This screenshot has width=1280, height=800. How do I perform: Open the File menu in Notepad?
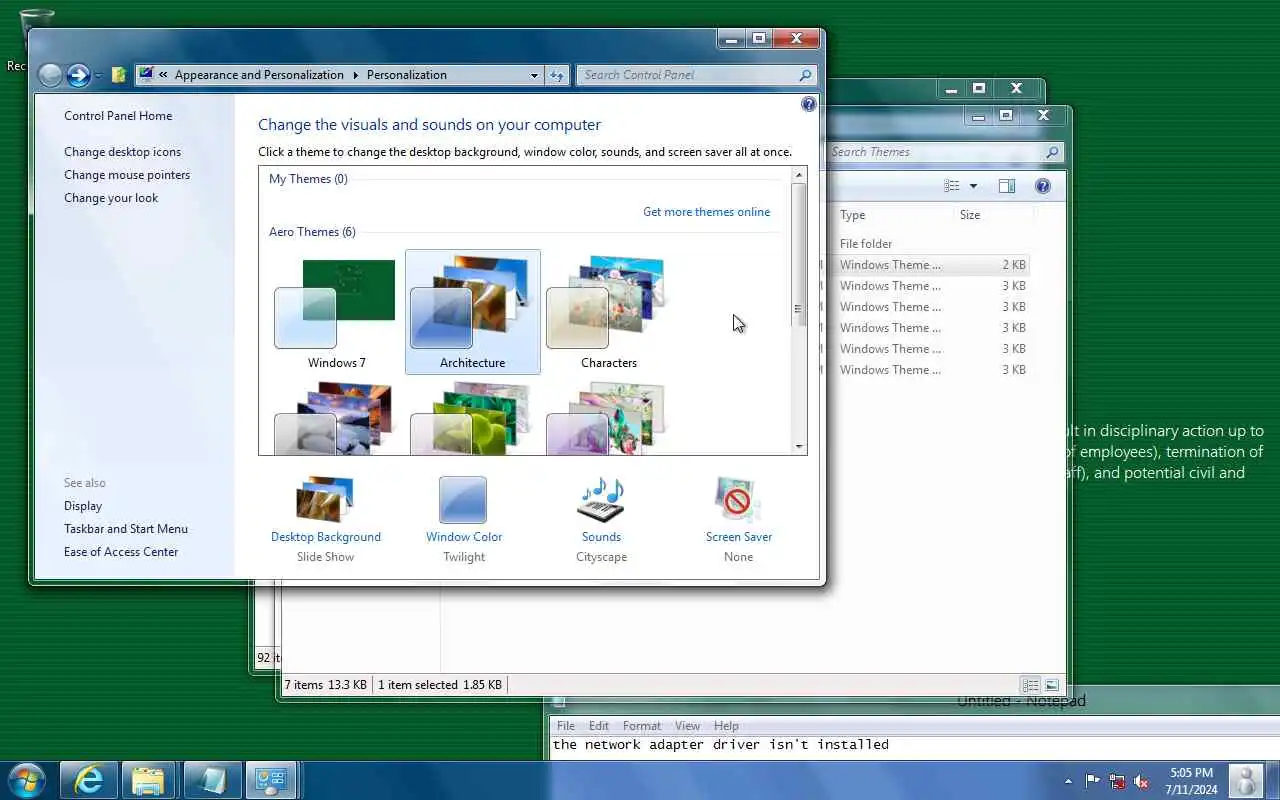(x=565, y=726)
